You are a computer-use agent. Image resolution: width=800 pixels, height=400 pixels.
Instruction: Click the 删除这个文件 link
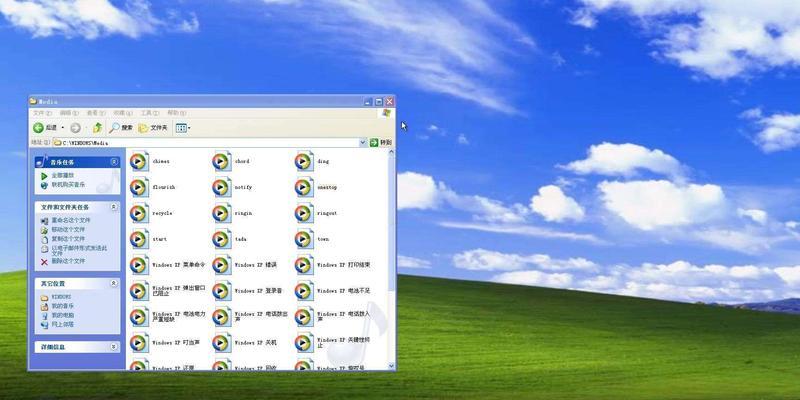[68, 261]
